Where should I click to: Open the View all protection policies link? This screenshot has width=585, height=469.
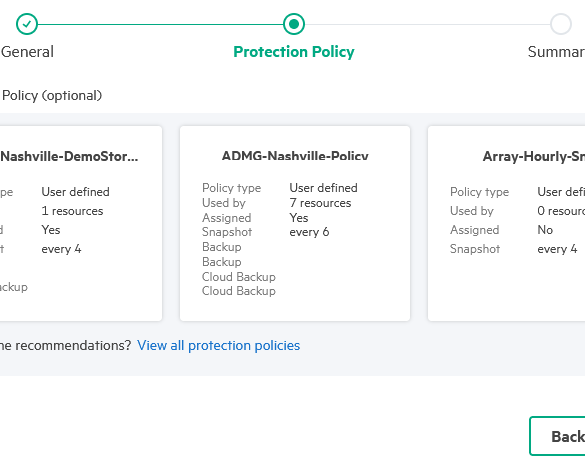pos(219,346)
